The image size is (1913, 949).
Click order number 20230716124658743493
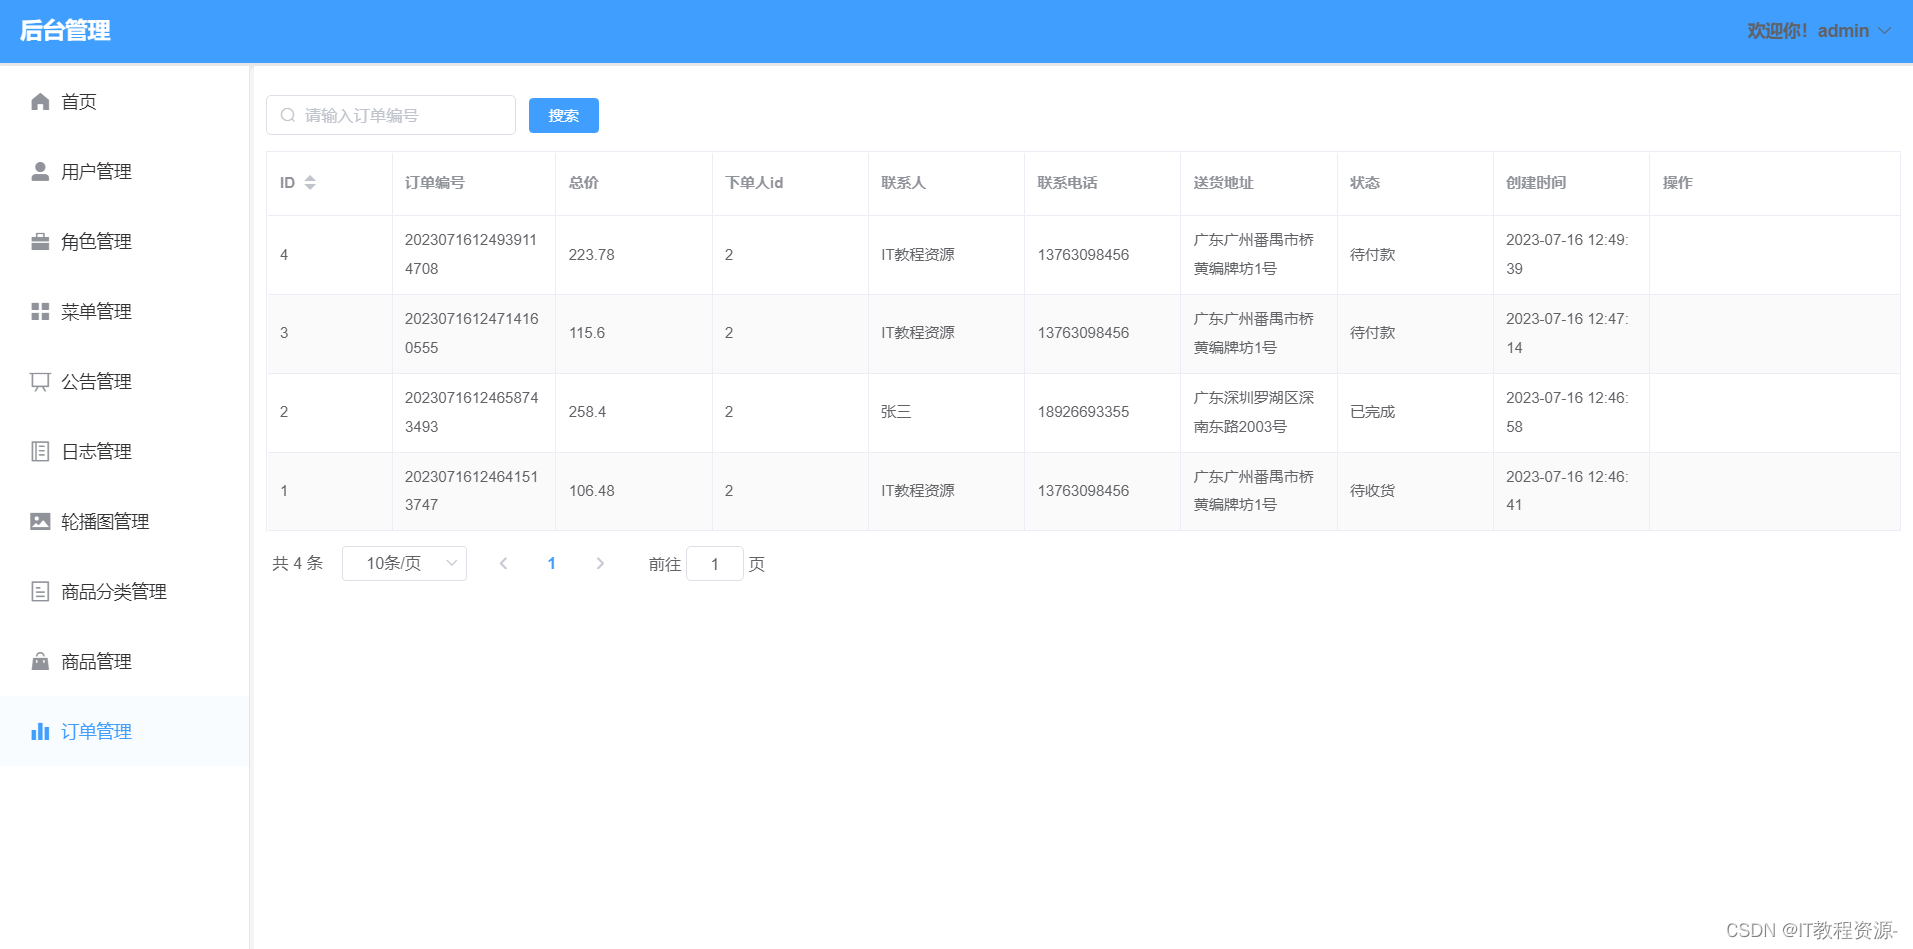(471, 412)
